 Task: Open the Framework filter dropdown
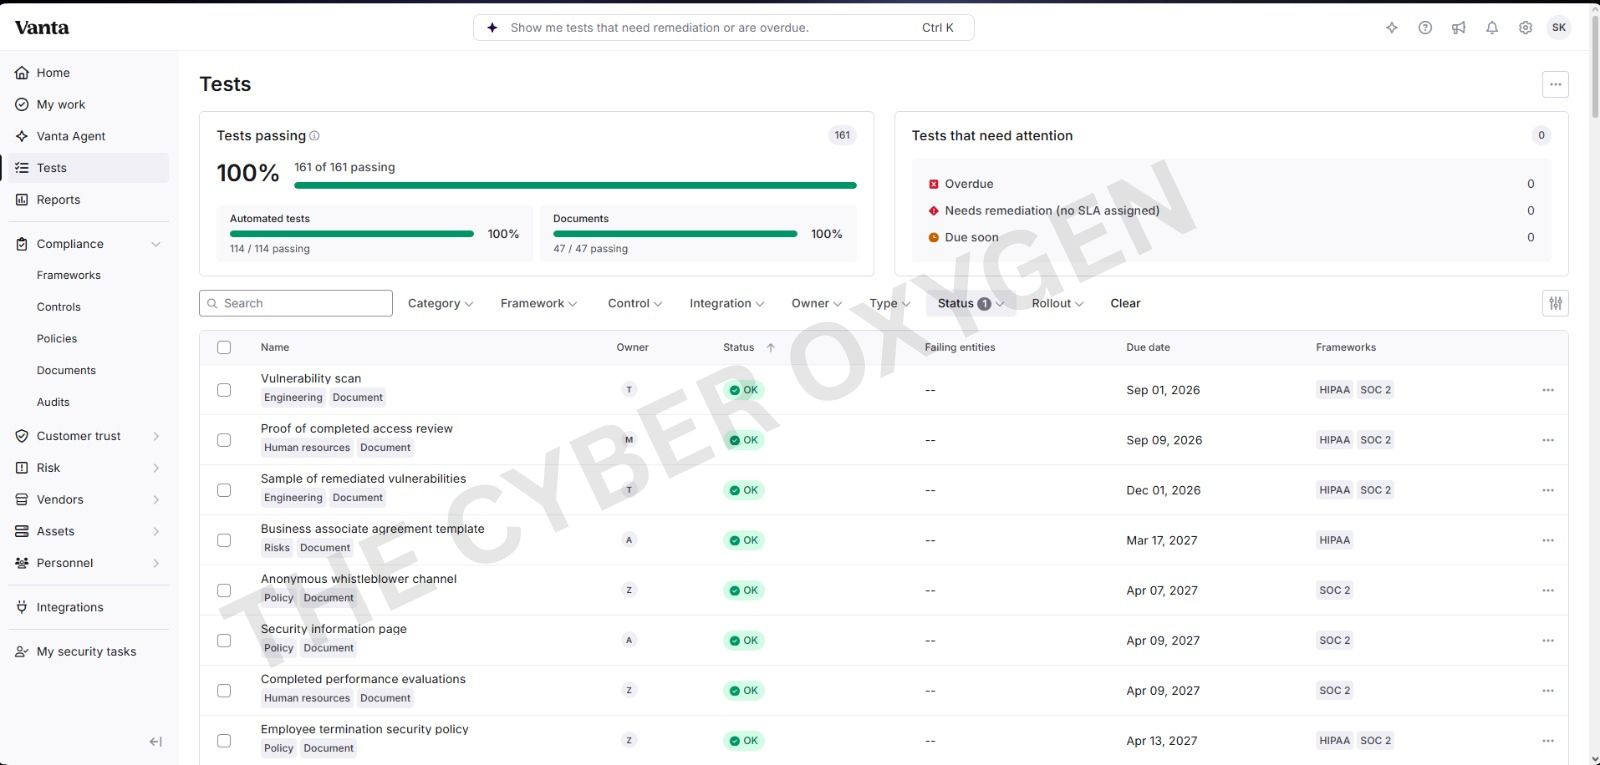point(538,303)
